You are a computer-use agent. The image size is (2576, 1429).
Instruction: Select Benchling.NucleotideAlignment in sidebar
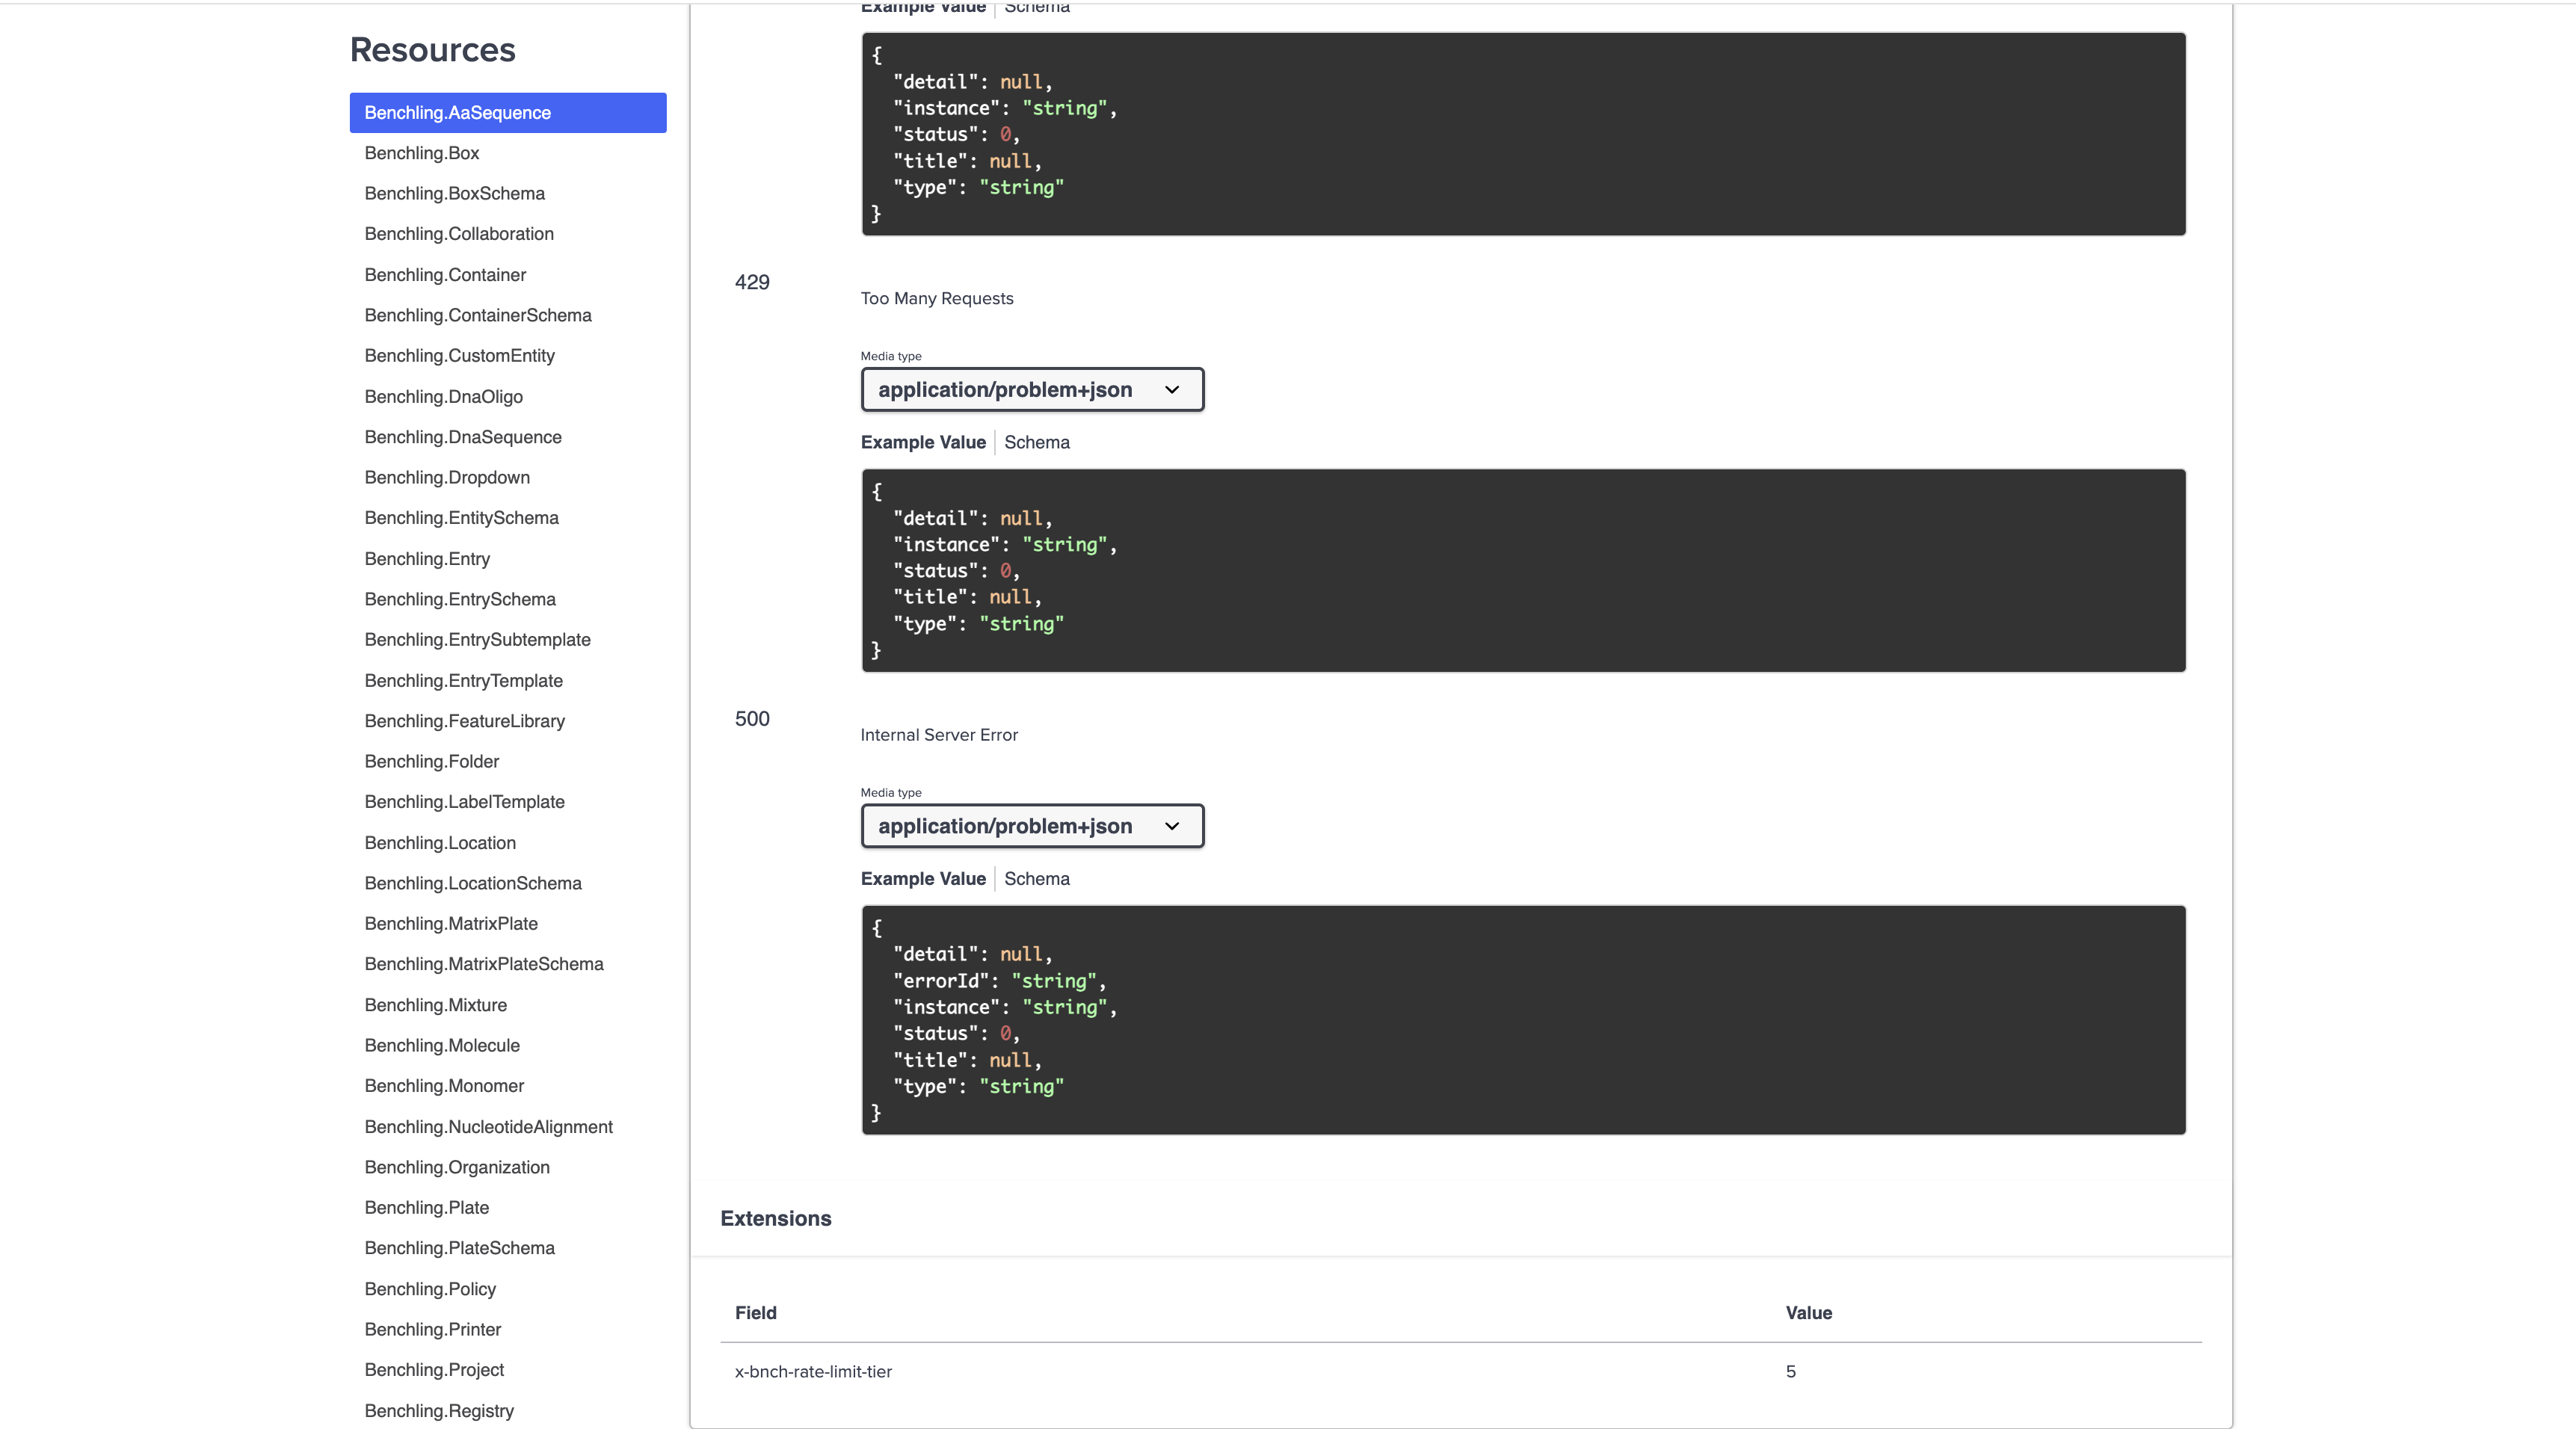[489, 1127]
